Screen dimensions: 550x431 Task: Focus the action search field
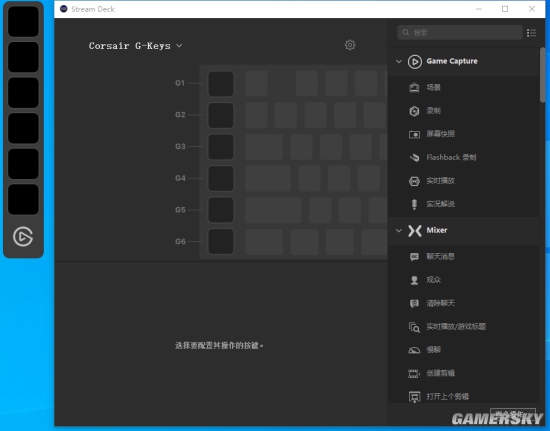460,33
